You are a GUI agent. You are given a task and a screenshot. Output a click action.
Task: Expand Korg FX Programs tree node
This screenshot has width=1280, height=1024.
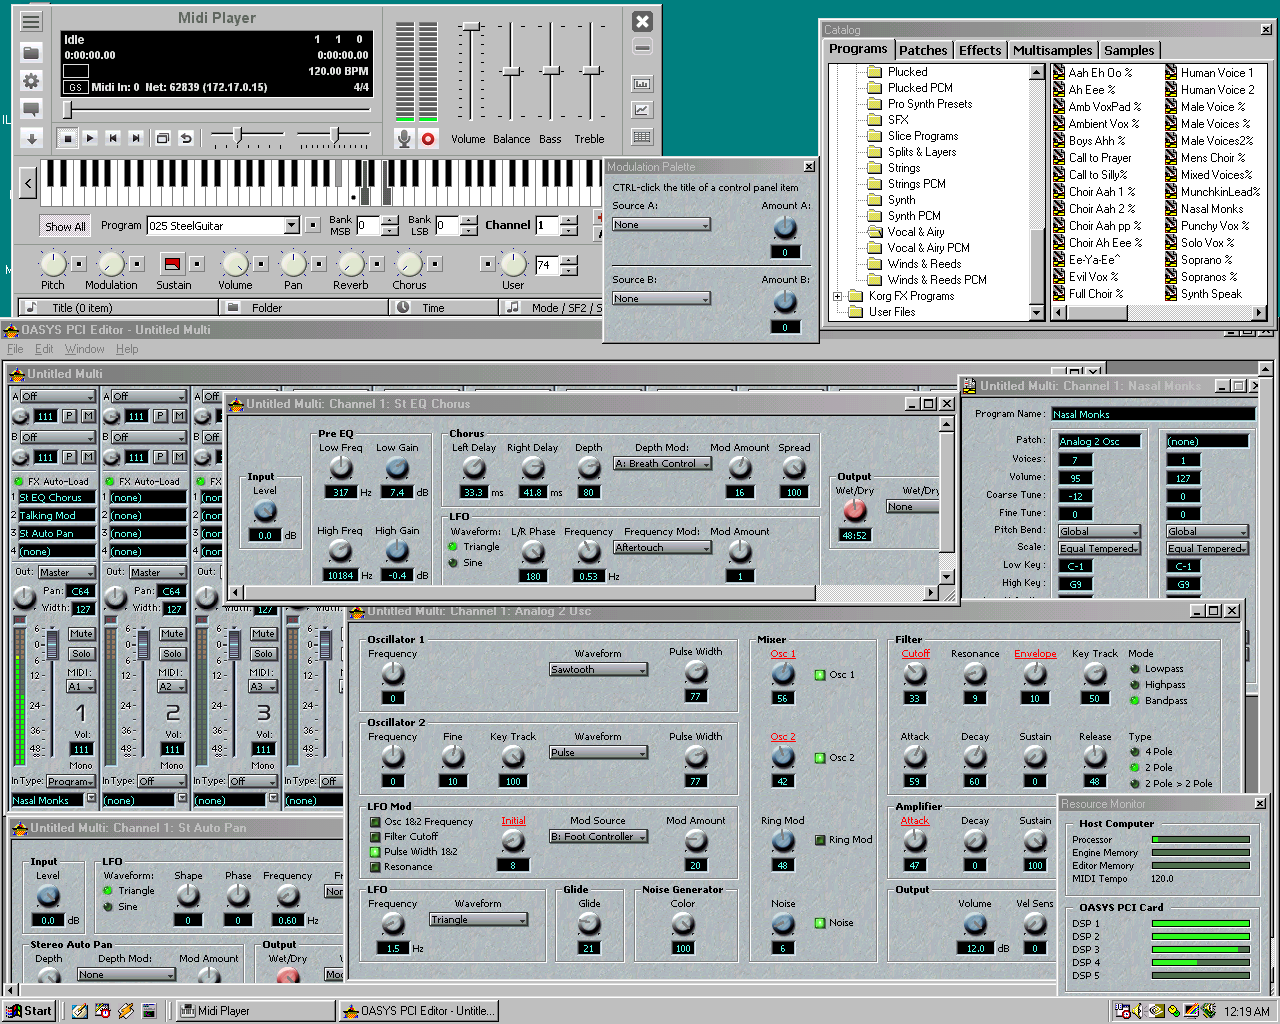point(837,296)
